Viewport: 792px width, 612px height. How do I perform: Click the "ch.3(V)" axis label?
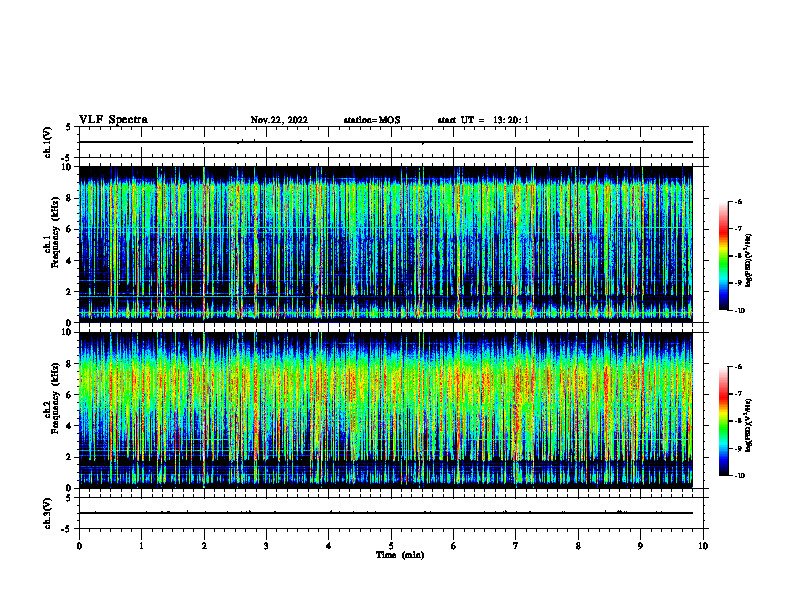point(48,513)
